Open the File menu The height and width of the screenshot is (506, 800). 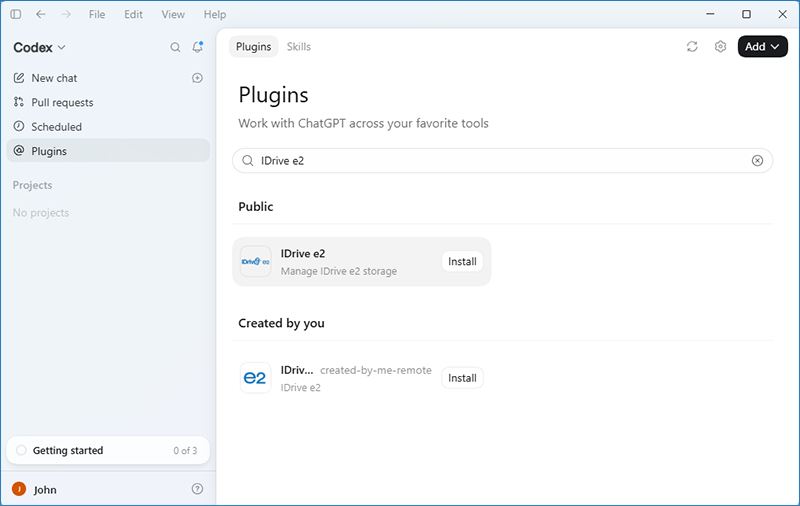coord(97,14)
